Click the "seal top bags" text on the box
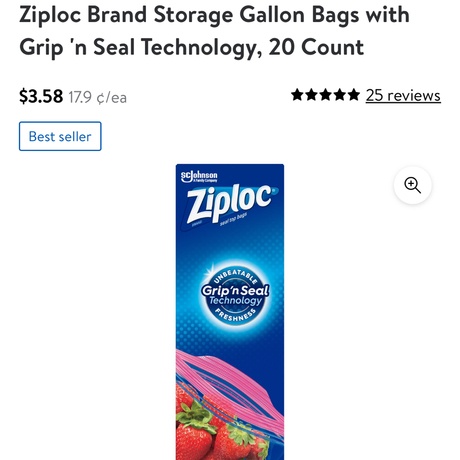 [x=233, y=219]
